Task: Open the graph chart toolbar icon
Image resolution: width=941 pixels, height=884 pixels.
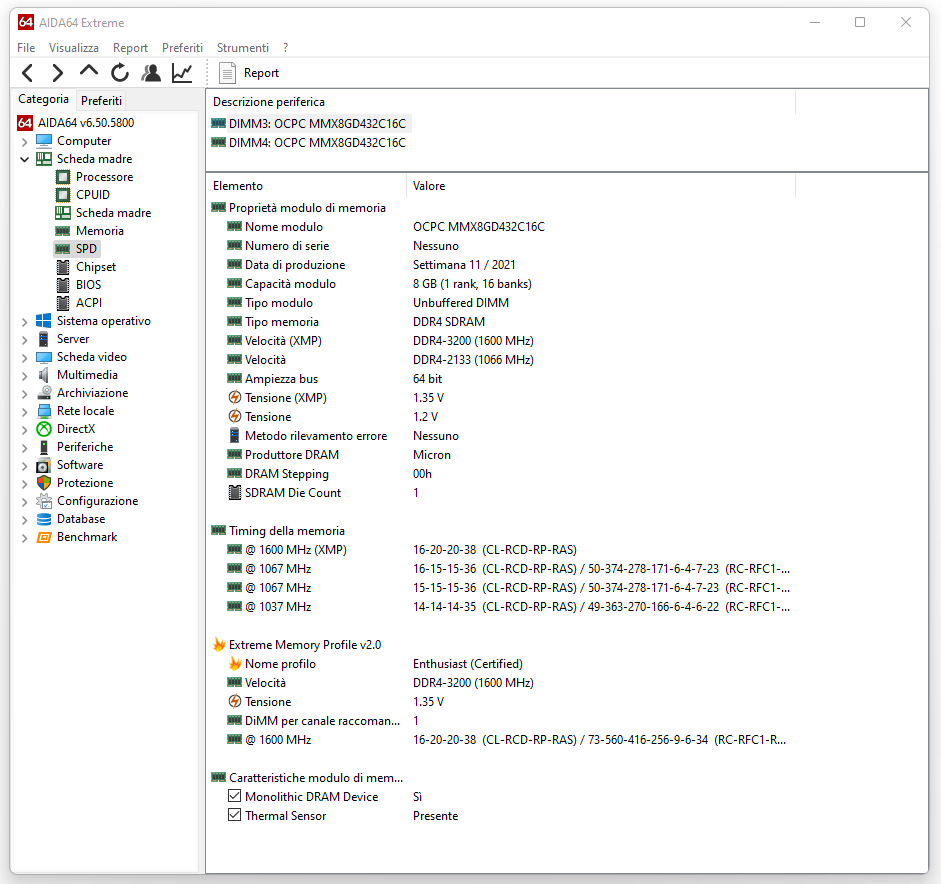Action: [x=182, y=73]
